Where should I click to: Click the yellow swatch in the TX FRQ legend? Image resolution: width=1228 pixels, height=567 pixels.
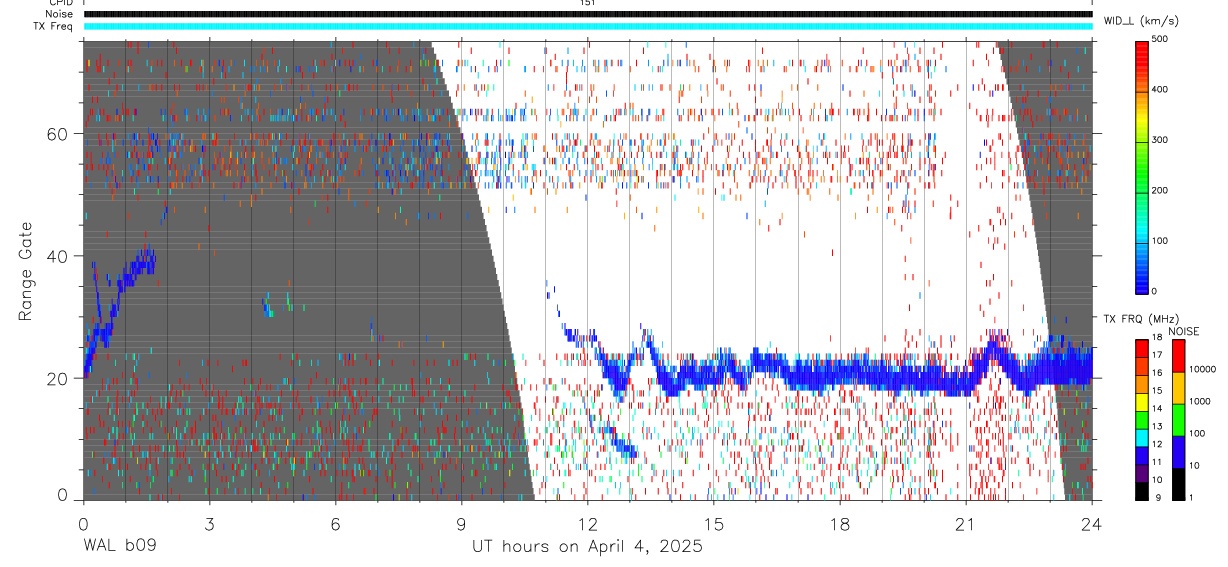[x=1143, y=402]
